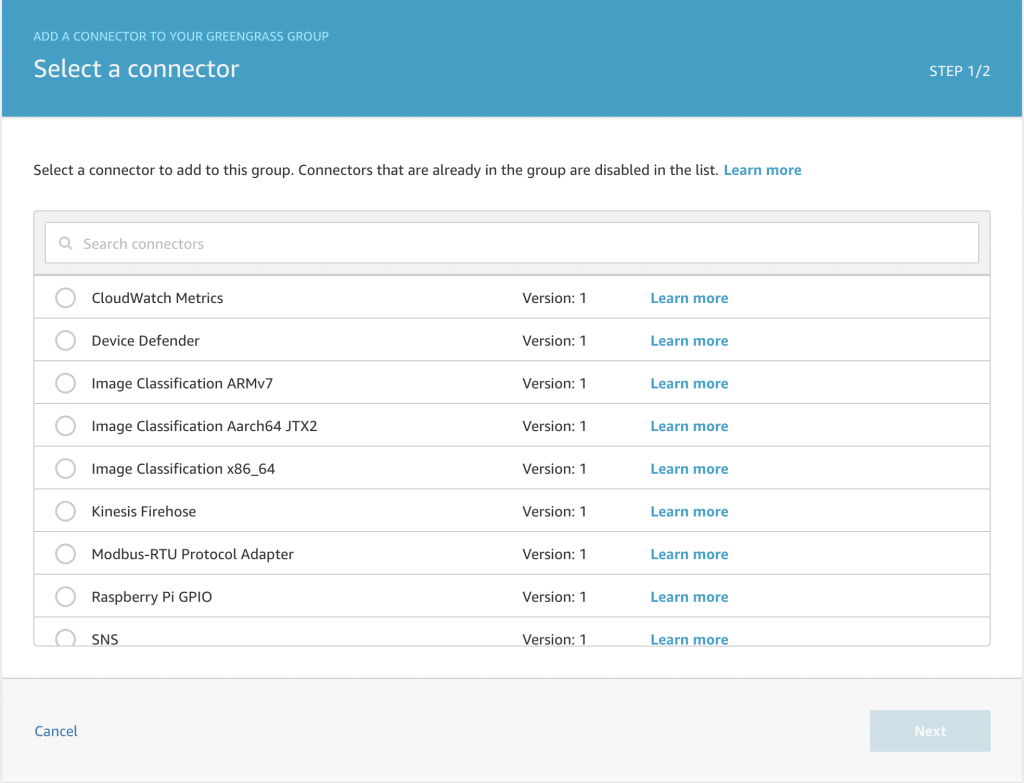Open Learn more for SNS connector
Screen dimensions: 1024x783
689,639
